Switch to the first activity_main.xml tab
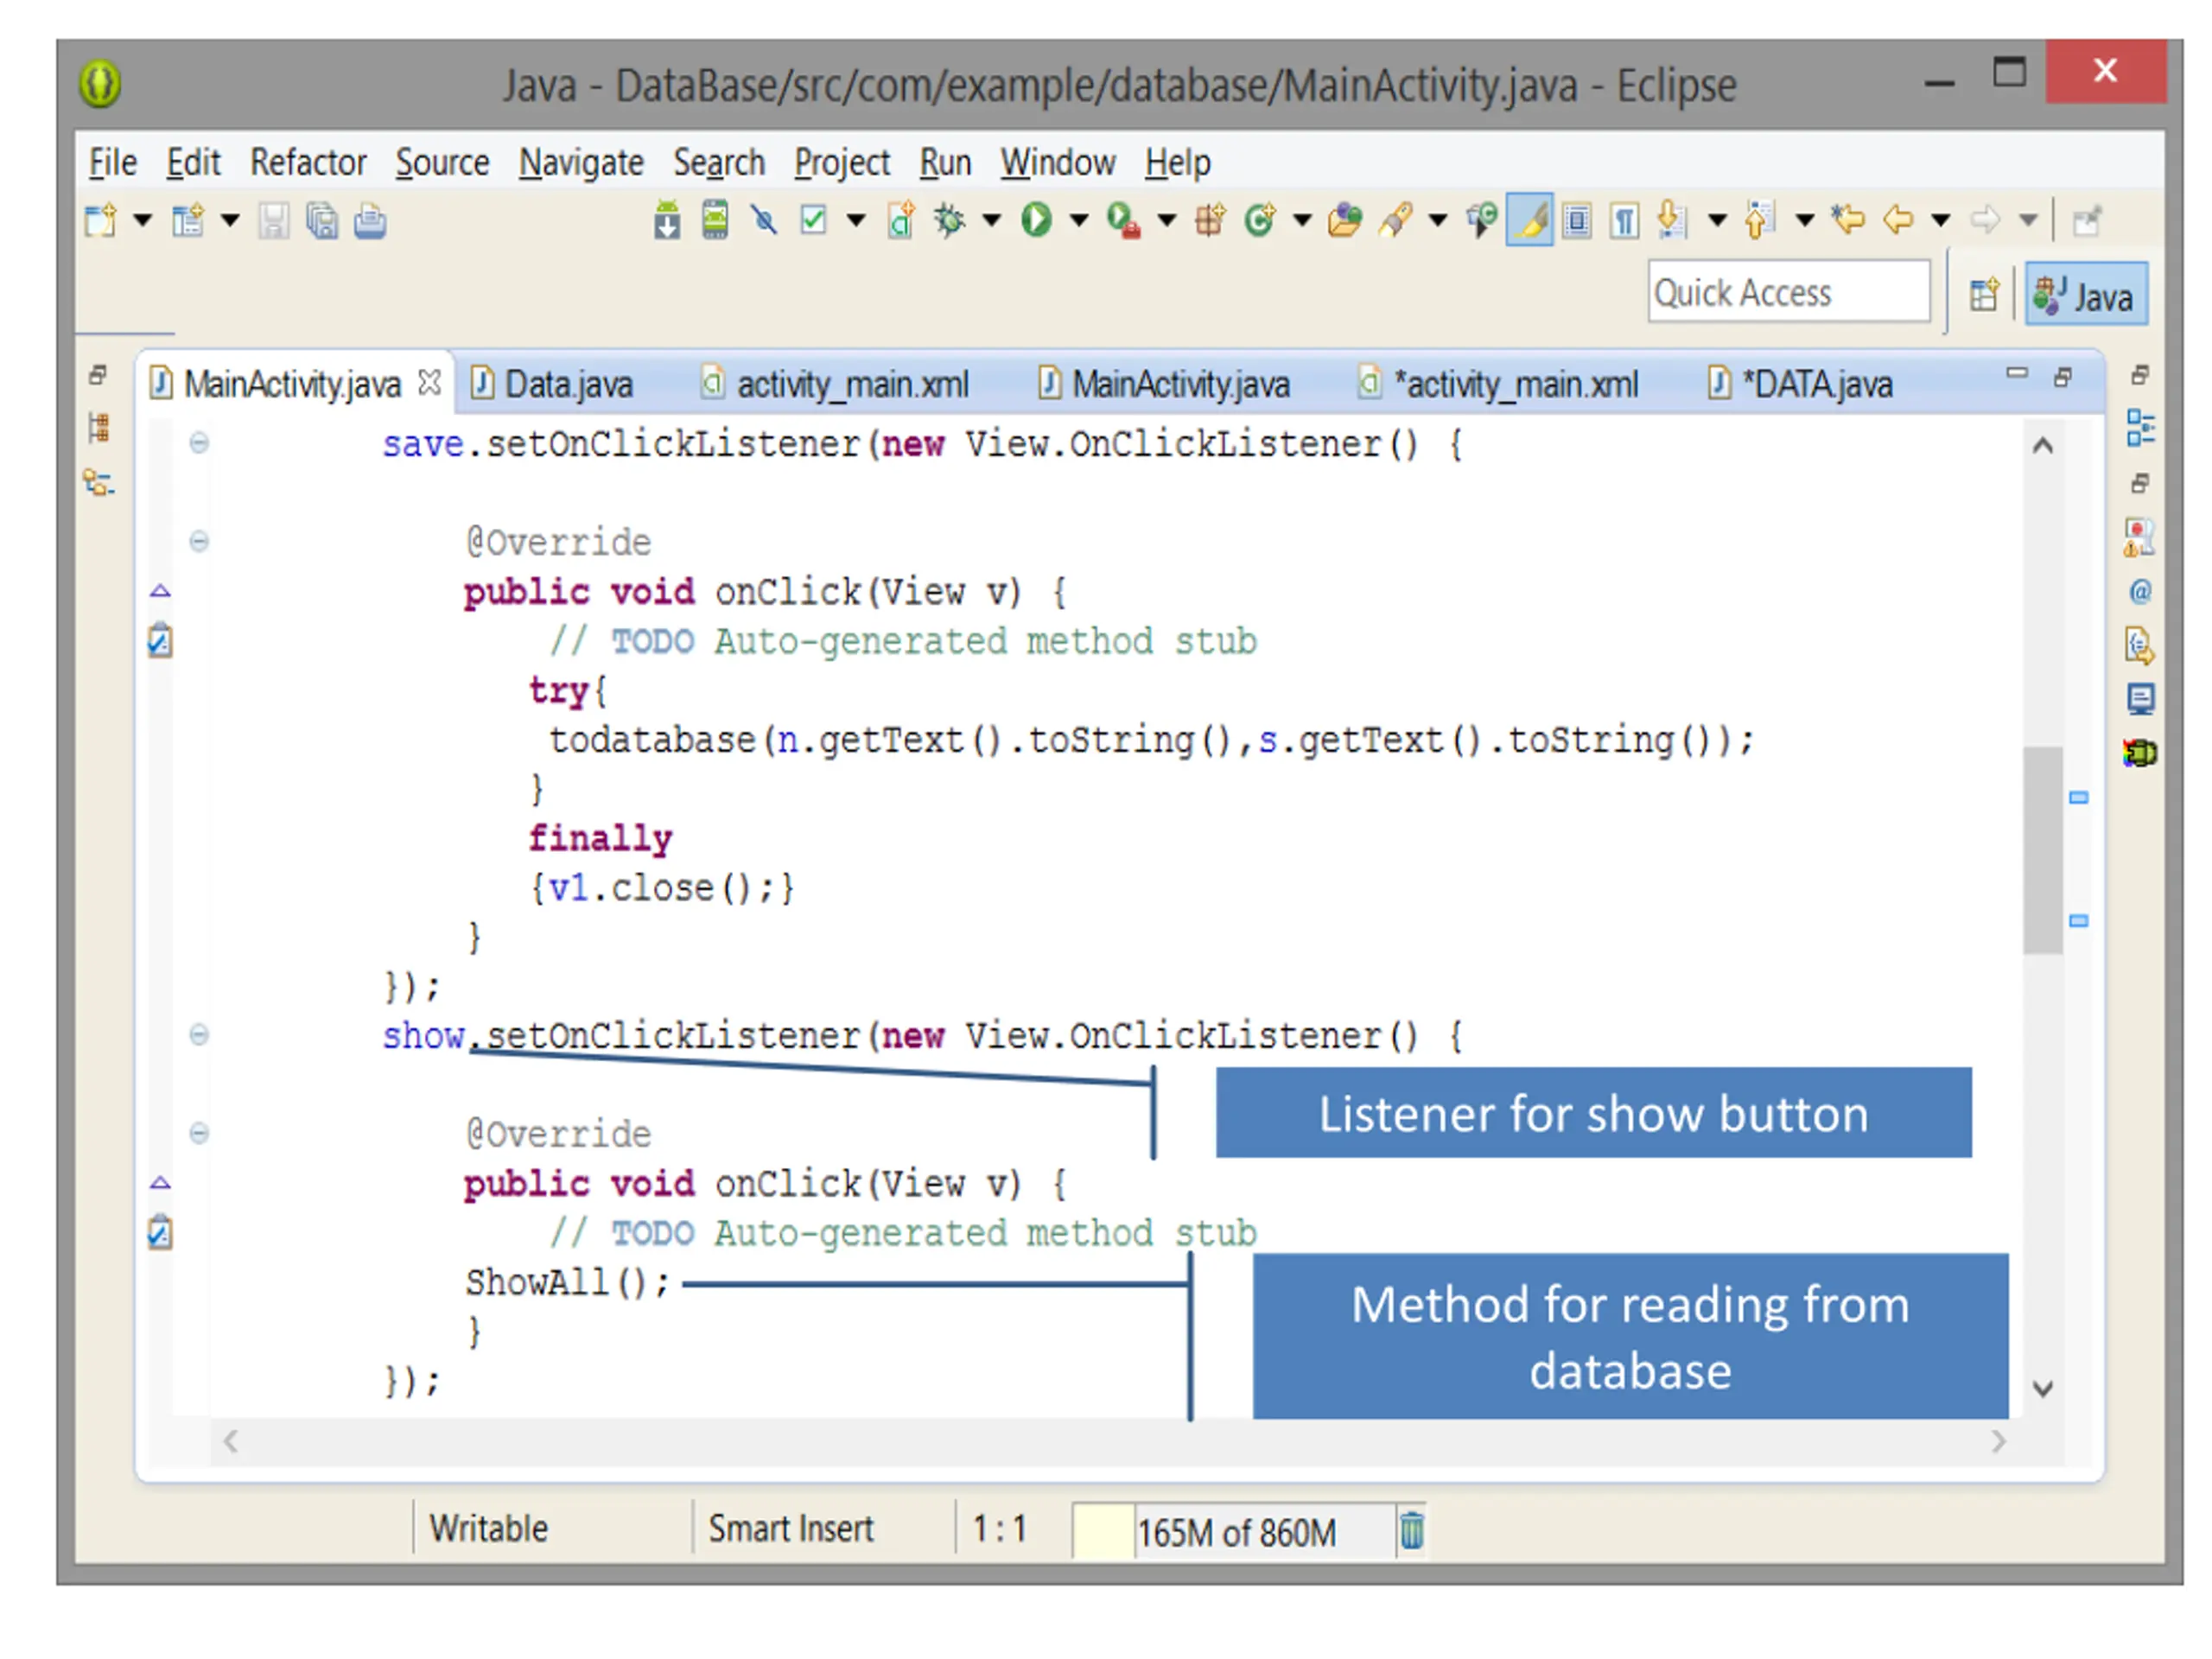The width and height of the screenshot is (2212, 1659). [835, 384]
